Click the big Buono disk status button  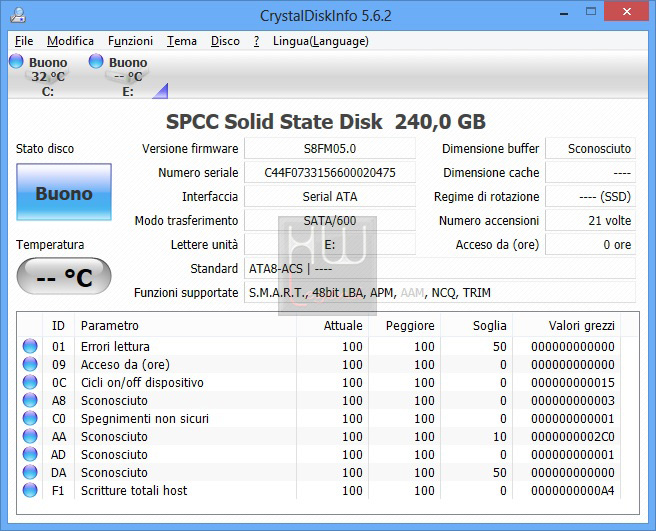tap(64, 192)
